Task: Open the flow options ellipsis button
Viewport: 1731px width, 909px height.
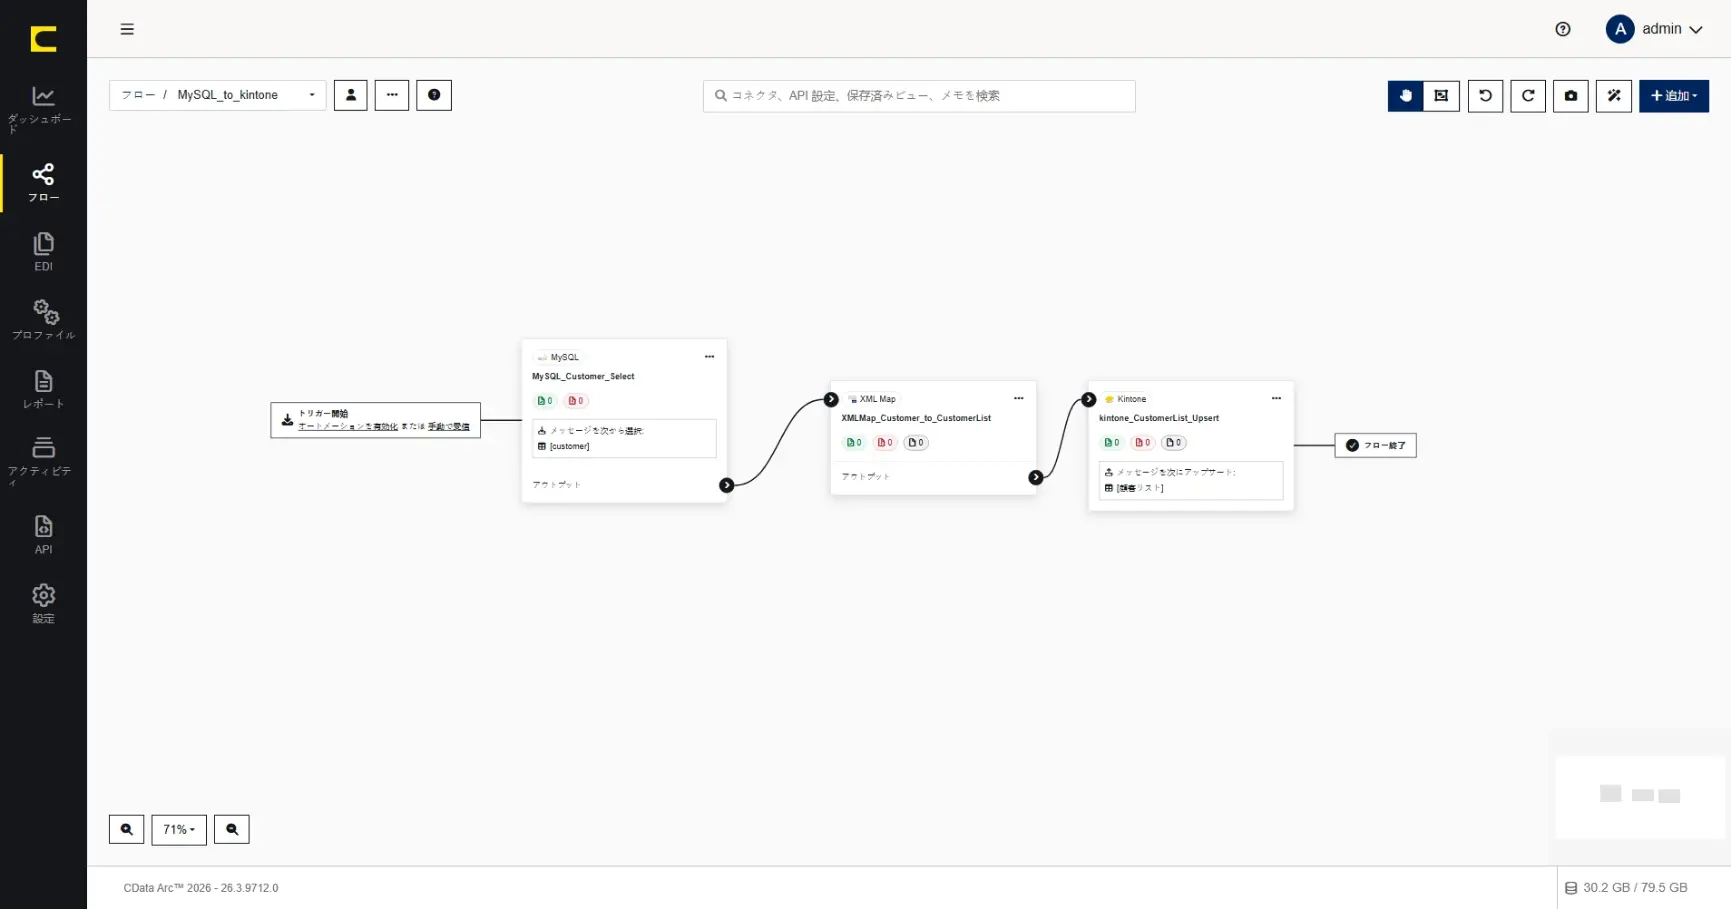Action: pyautogui.click(x=392, y=95)
